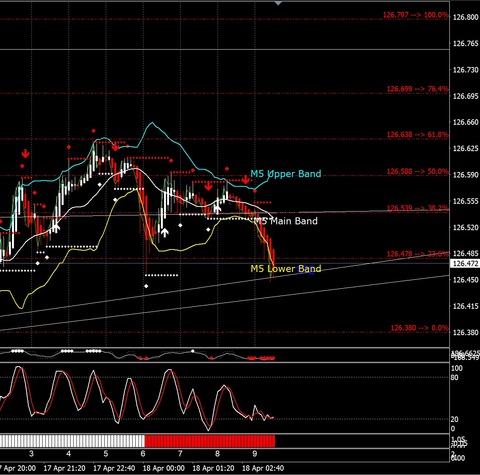Image resolution: width=480 pixels, height=475 pixels.
Task: Click stochastic scale level 100
Action: click(456, 368)
